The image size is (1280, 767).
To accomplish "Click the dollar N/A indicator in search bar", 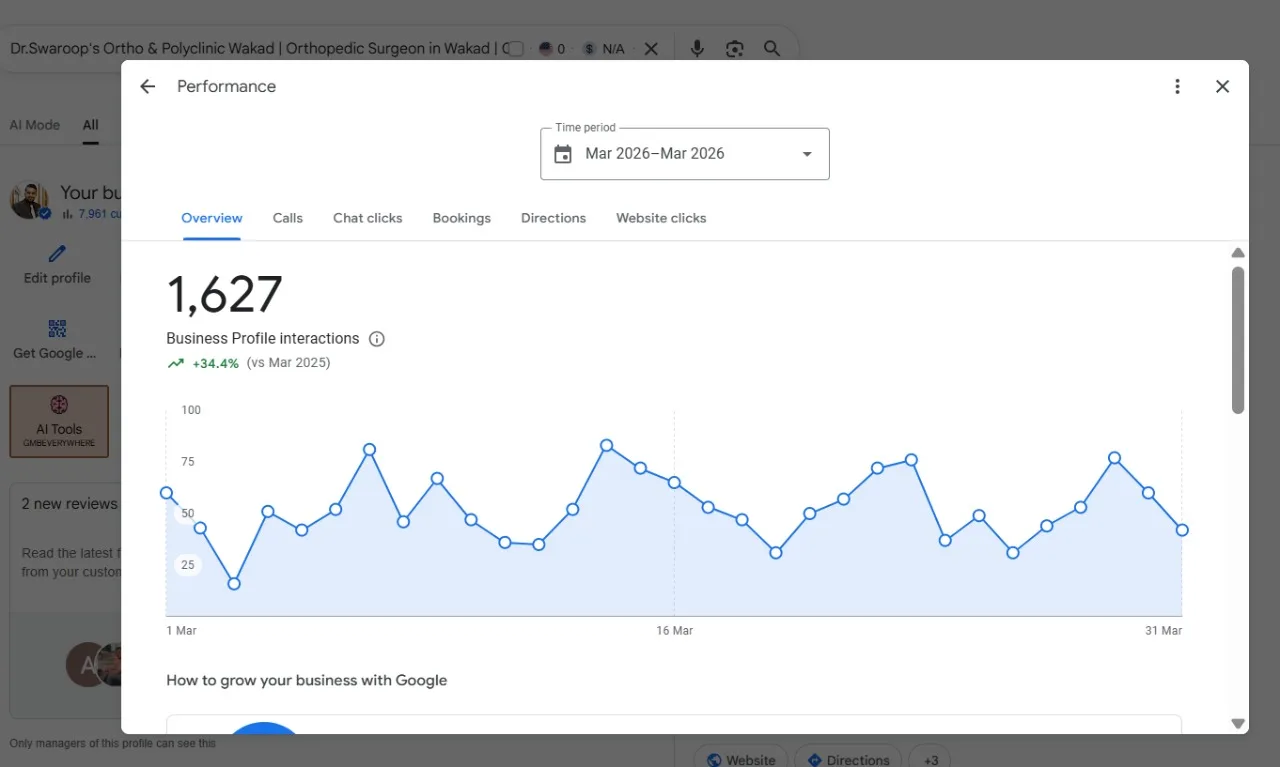I will [603, 49].
